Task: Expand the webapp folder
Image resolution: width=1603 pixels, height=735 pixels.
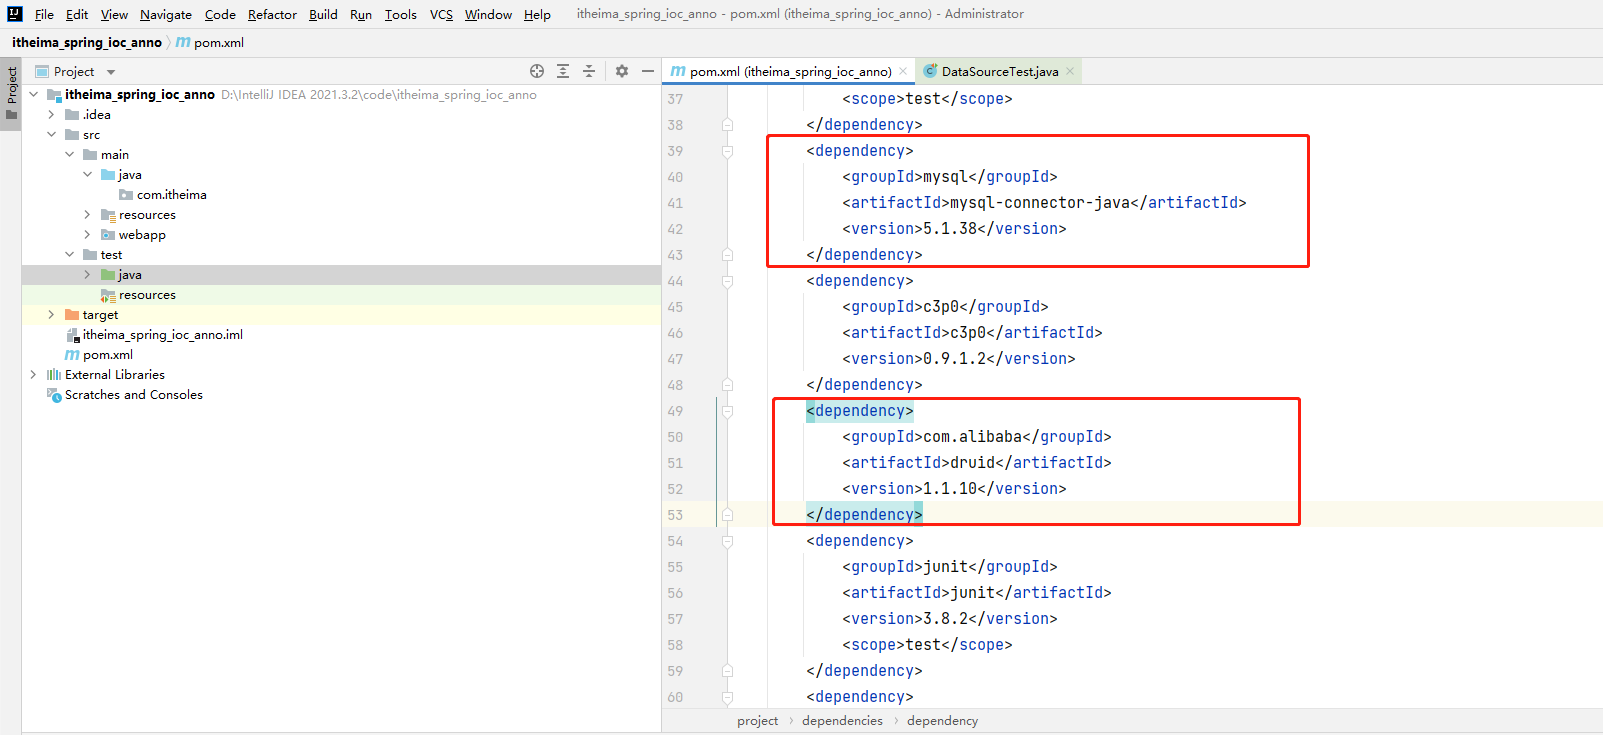Action: [x=88, y=235]
